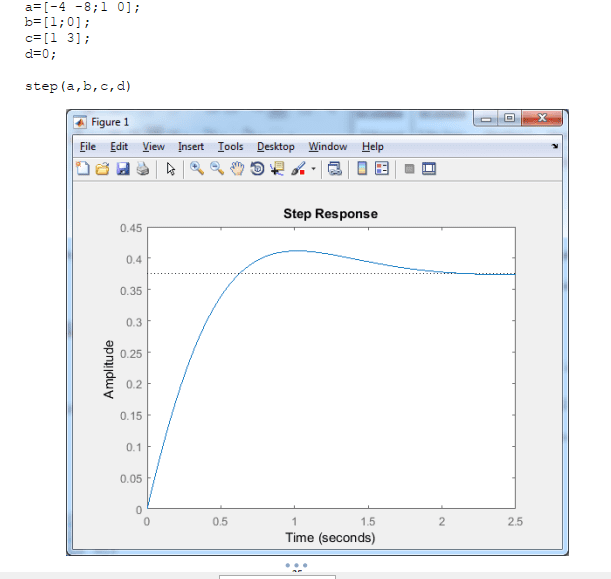Hide plot tools using the gray square icon
Viewport: 611px width, 579px height.
(409, 169)
